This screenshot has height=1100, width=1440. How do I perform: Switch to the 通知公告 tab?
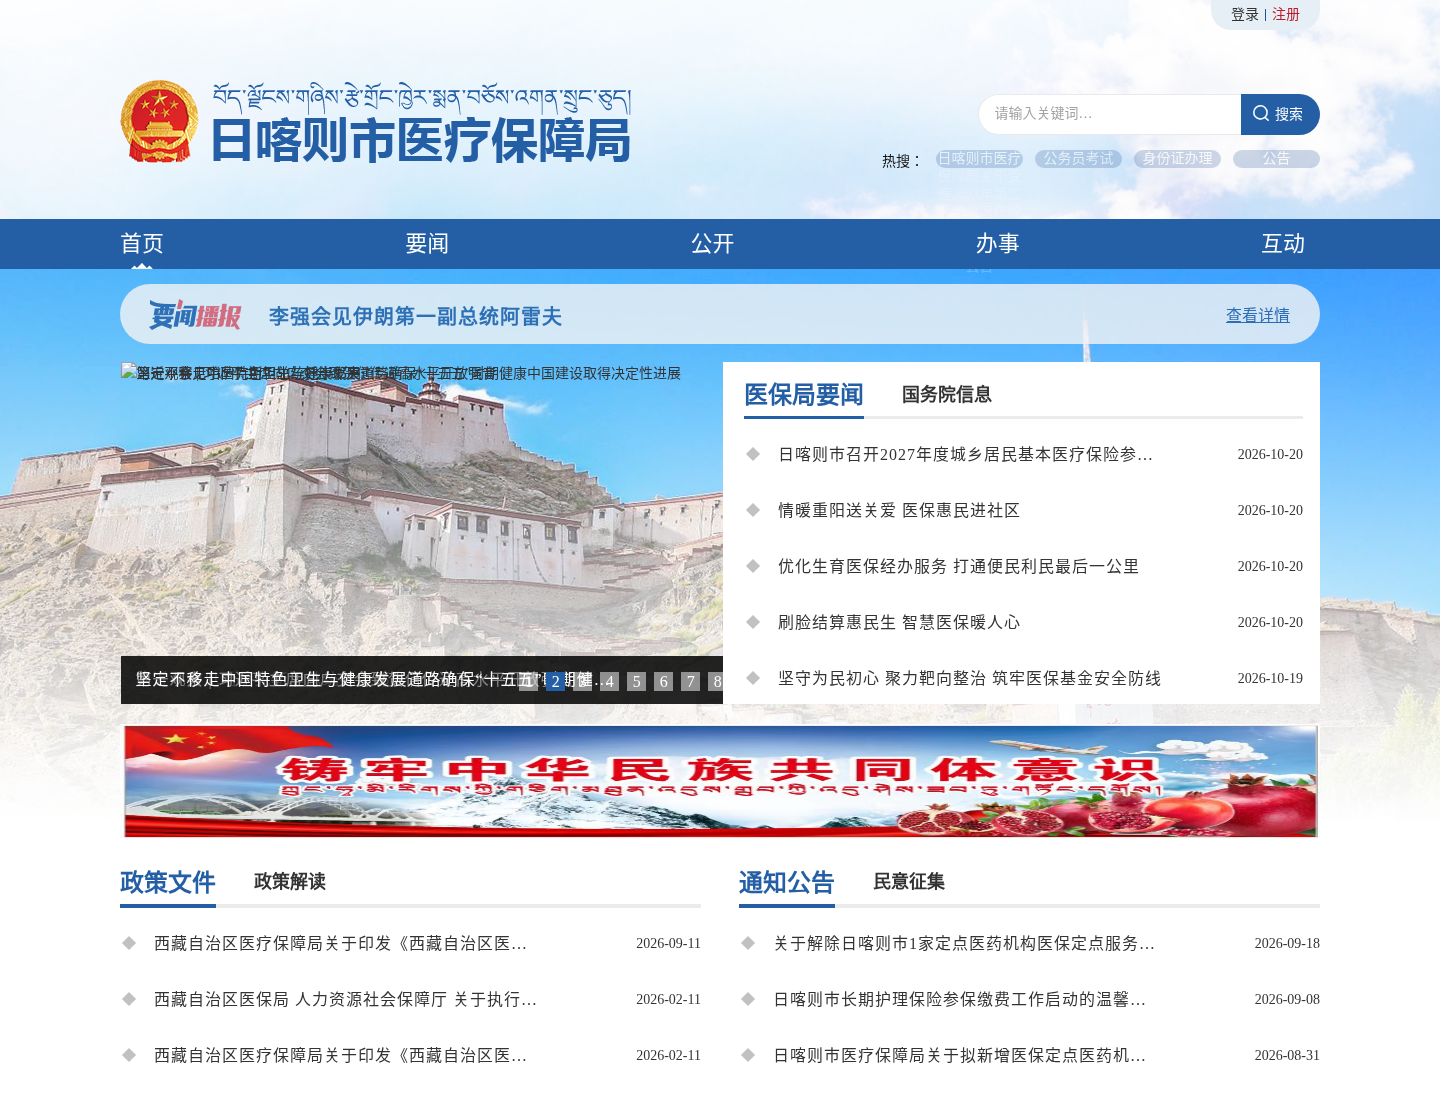(787, 882)
